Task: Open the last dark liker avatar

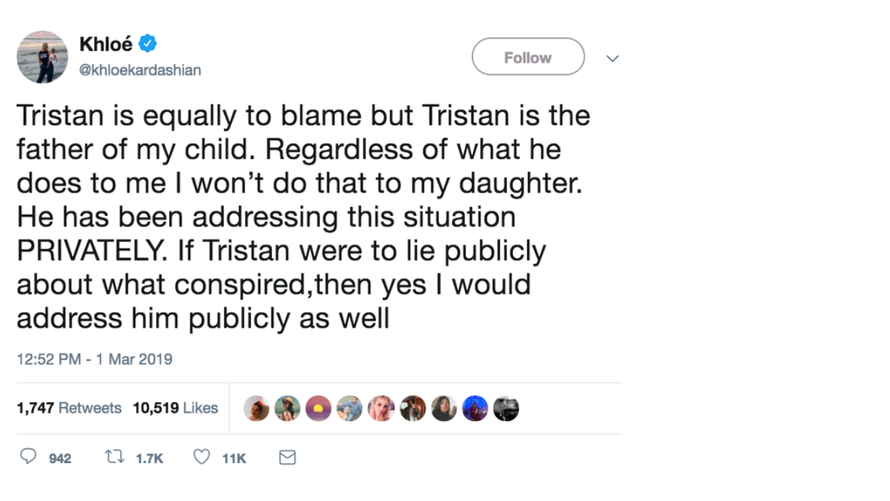Action: point(506,408)
